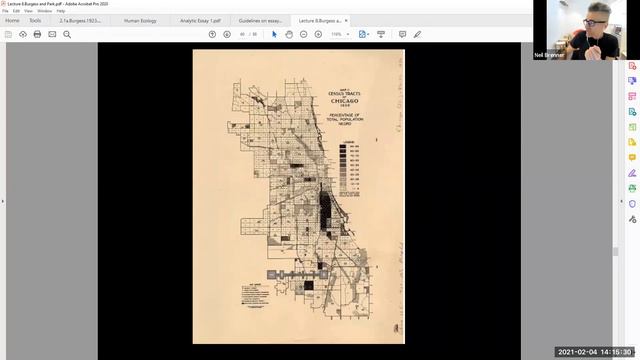The height and width of the screenshot is (360, 640).
Task: Switch to the Guidelines on essay tab
Action: click(x=260, y=20)
